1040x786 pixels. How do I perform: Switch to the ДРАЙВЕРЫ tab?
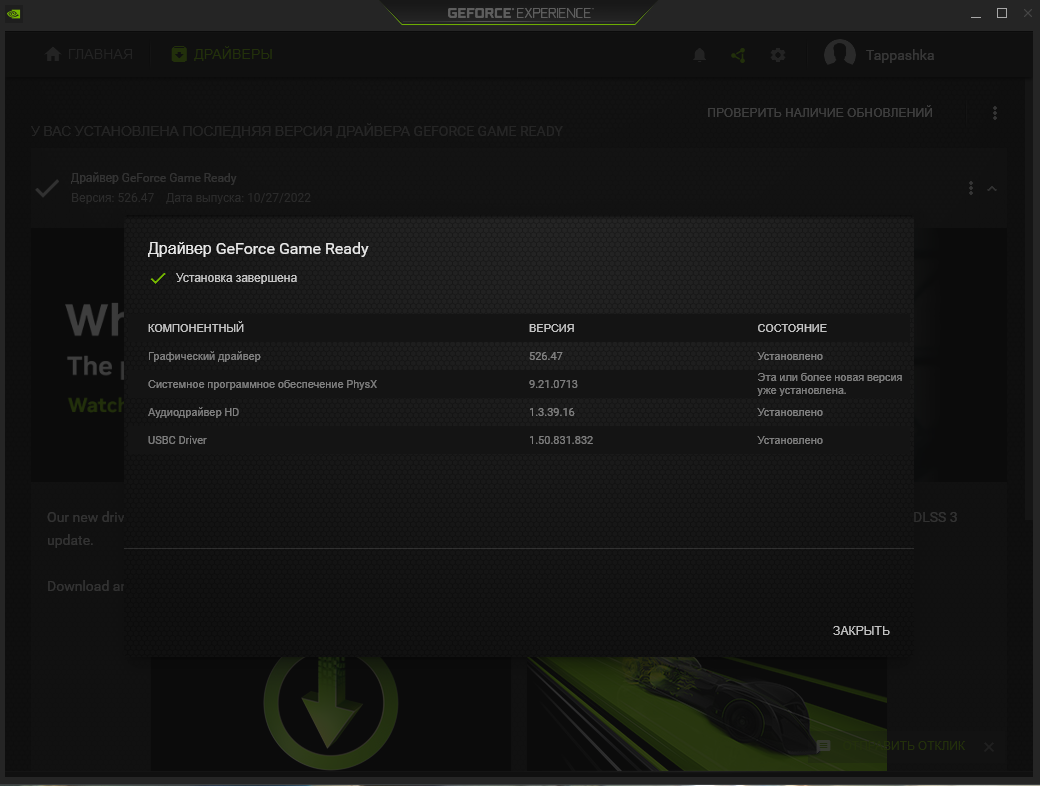pos(222,54)
